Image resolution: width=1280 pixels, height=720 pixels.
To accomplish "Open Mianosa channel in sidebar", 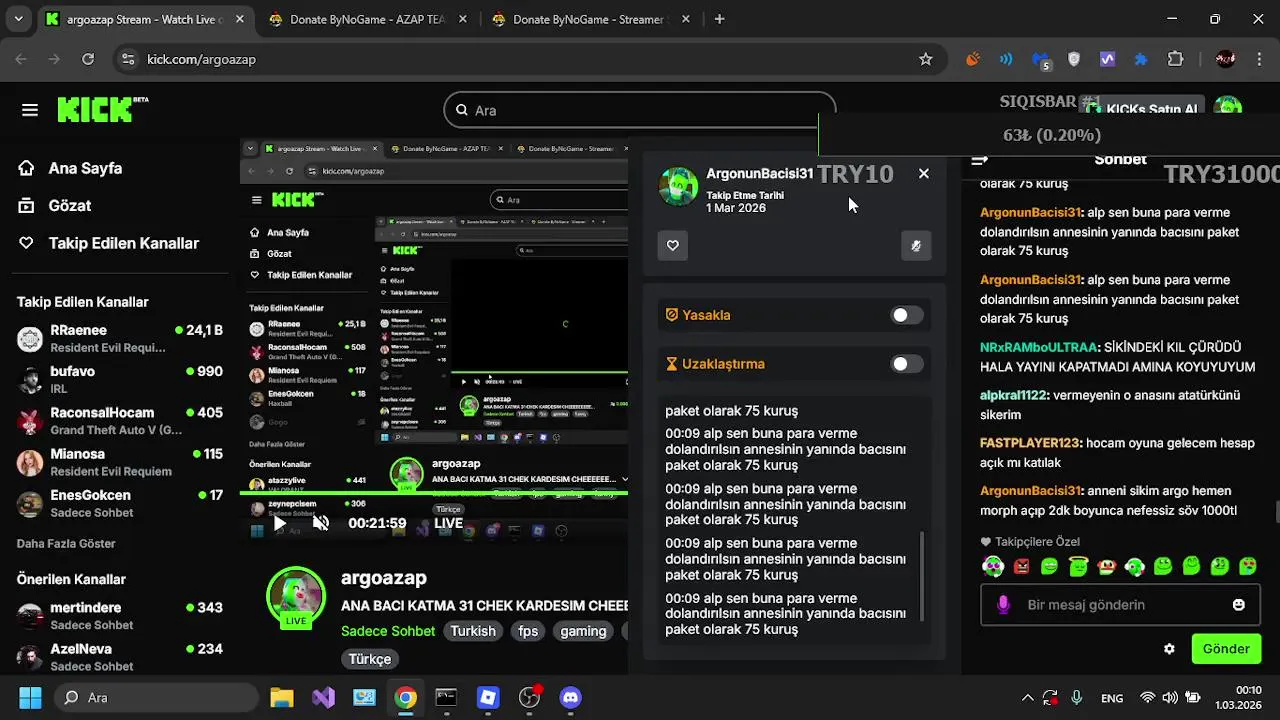I will [x=120, y=462].
